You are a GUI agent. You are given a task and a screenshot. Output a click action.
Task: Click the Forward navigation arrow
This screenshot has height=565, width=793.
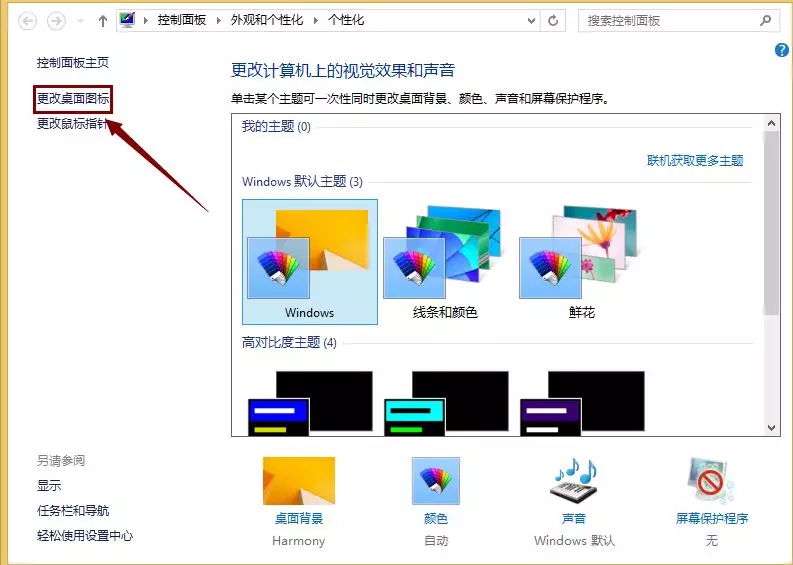click(56, 21)
